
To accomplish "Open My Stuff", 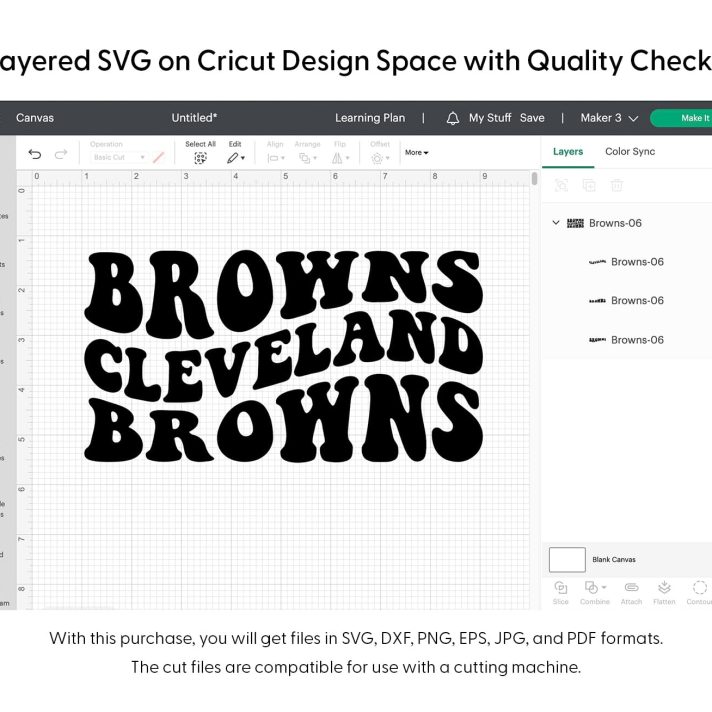I will coord(490,118).
